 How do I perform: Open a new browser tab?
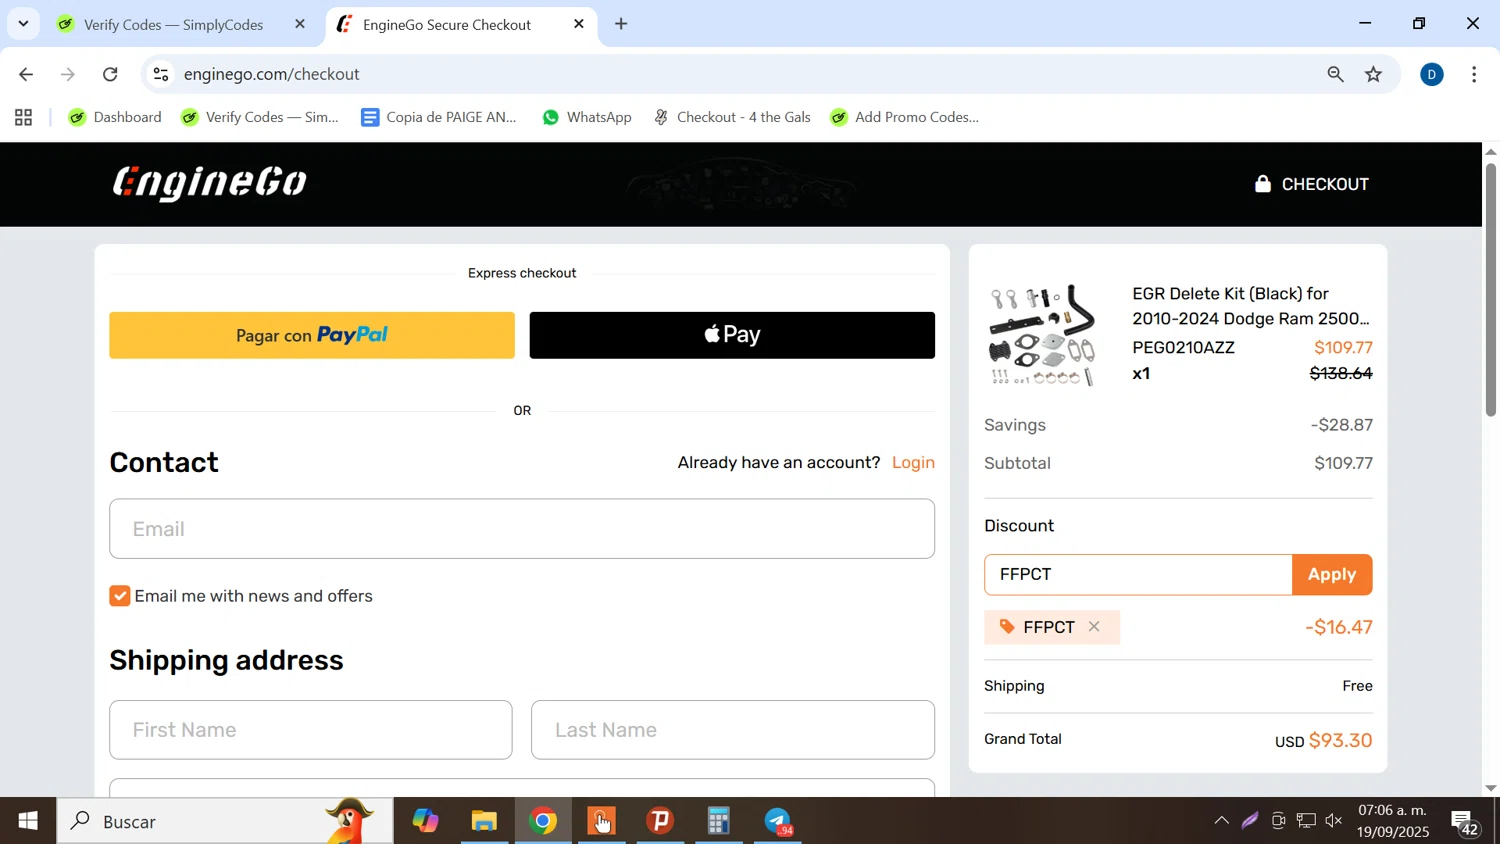pyautogui.click(x=621, y=24)
